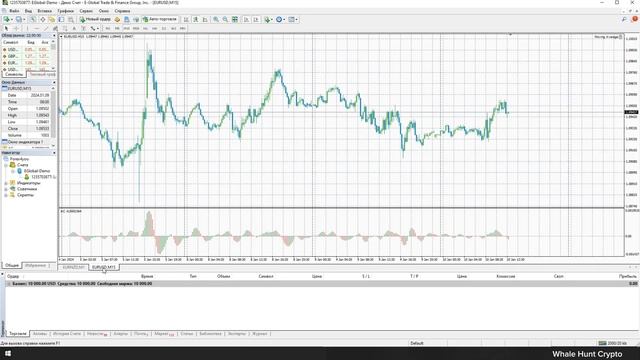The image size is (640, 360).
Task: Click the Время column header
Action: point(147,276)
